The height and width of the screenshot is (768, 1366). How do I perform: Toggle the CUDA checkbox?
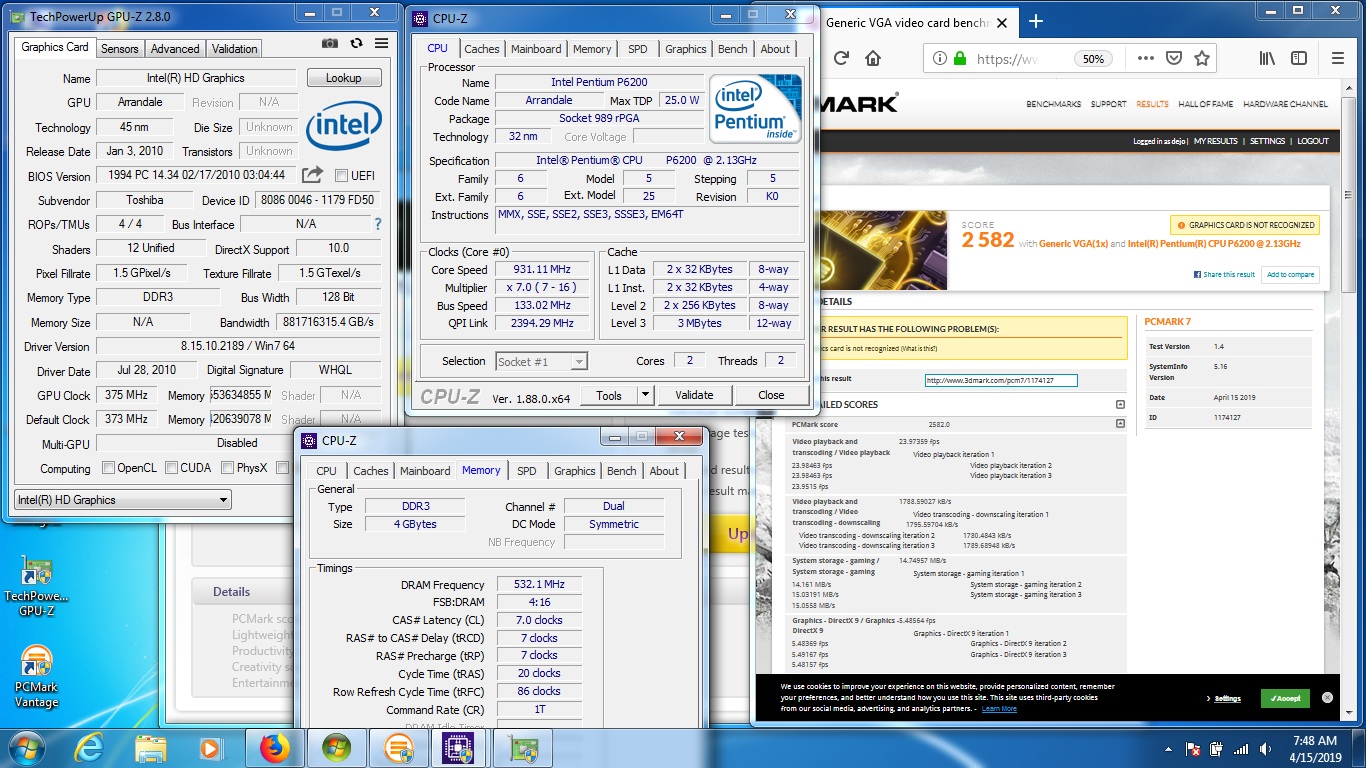[172, 468]
